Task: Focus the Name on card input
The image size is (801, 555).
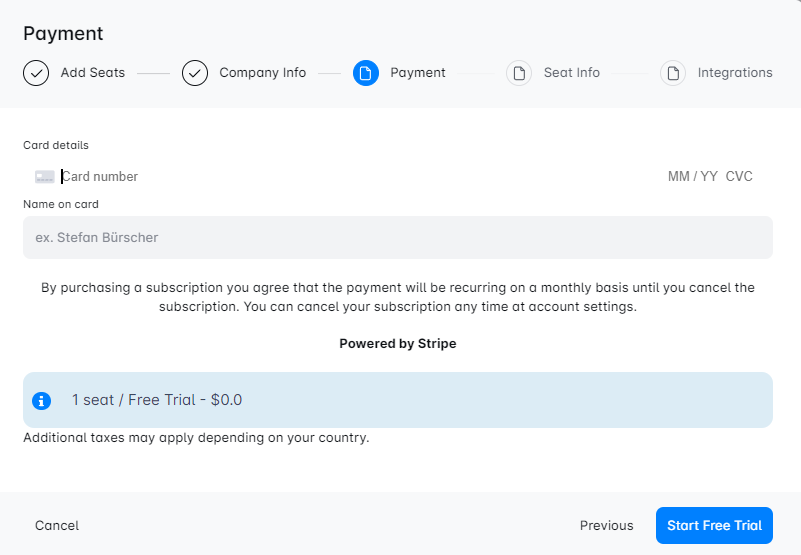Action: (x=398, y=238)
